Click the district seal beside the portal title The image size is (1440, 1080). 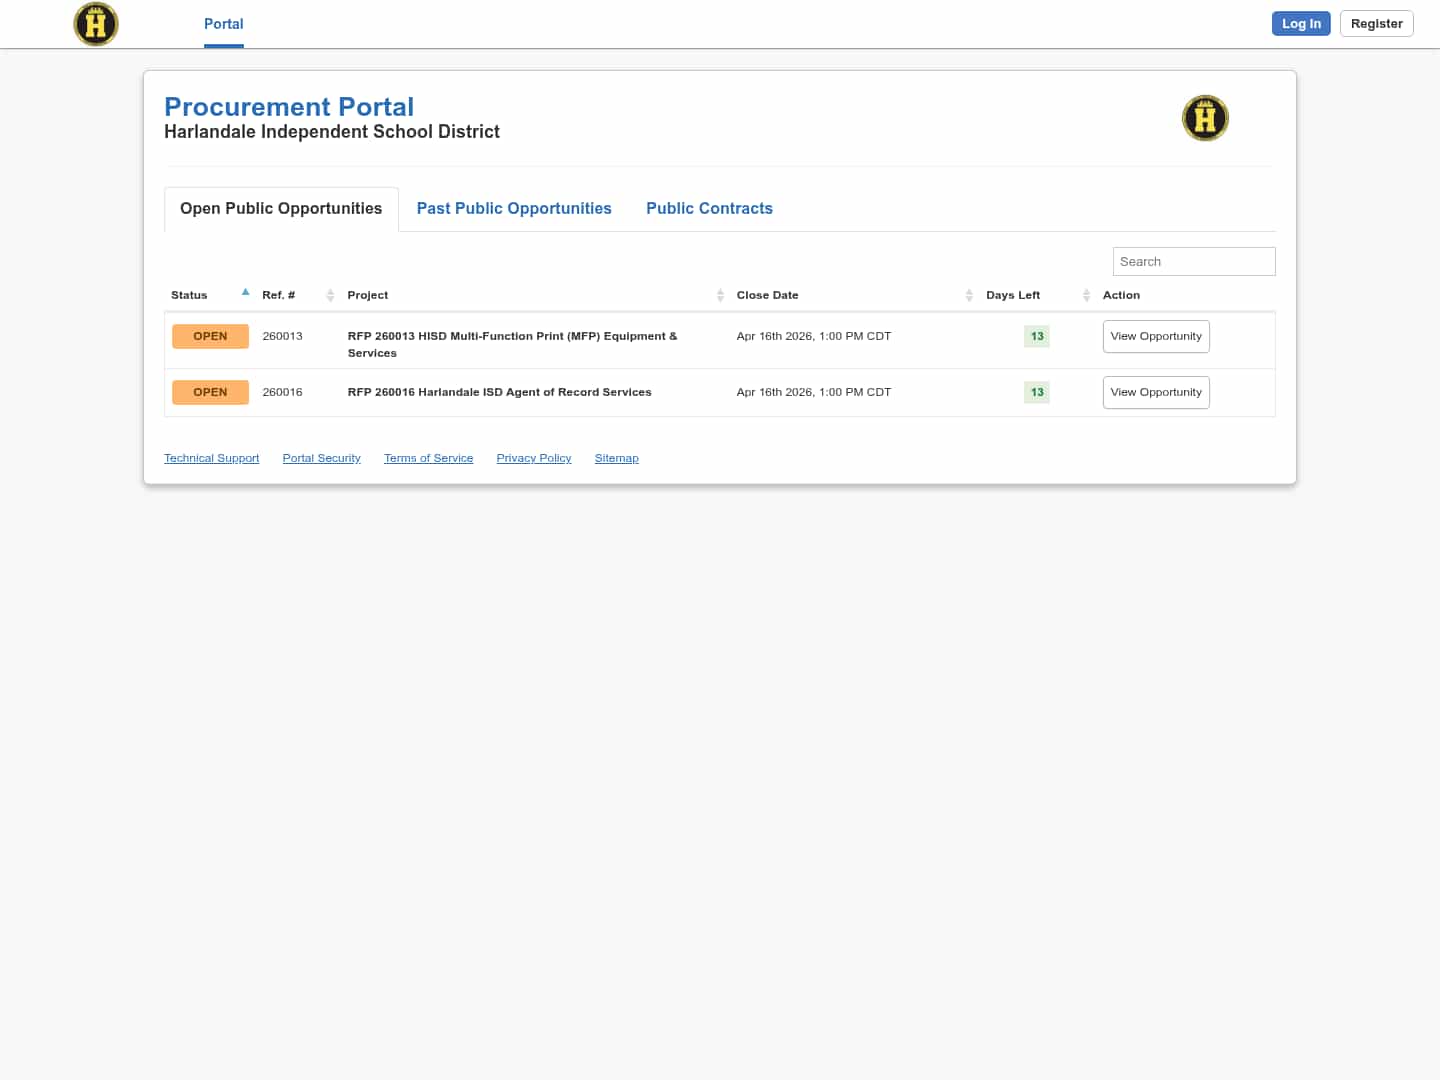tap(1205, 118)
